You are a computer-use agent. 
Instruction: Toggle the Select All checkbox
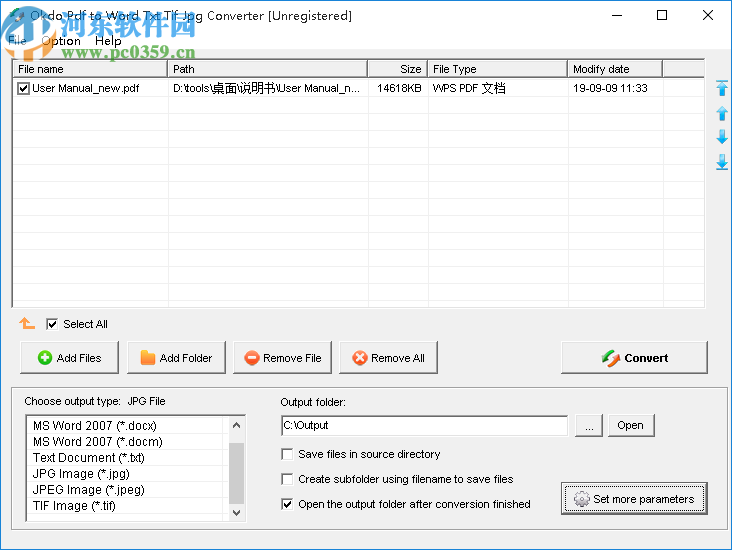click(52, 324)
